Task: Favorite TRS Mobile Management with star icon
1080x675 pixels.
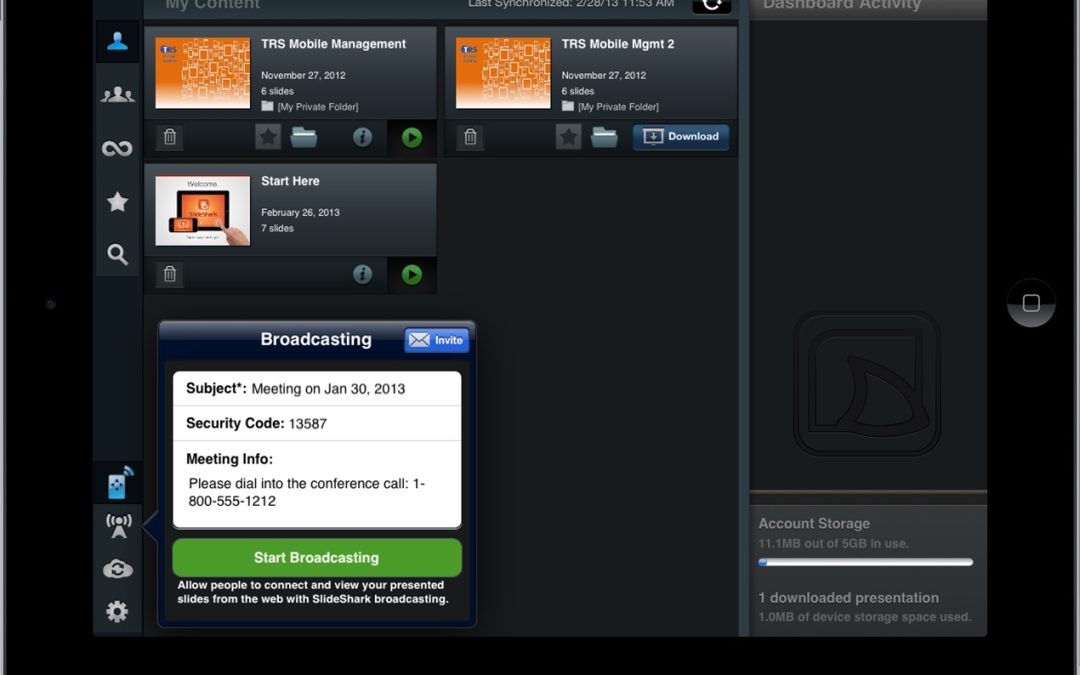Action: pos(268,137)
